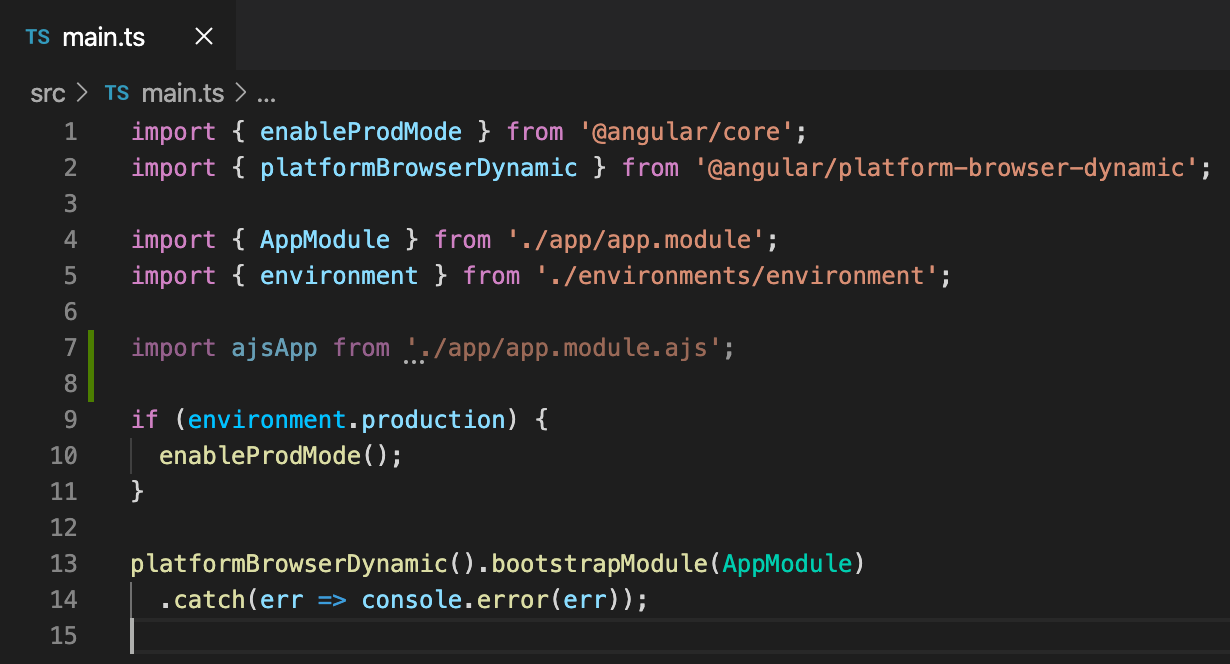Click line number 13 in the gutter
The image size is (1230, 664).
63,564
